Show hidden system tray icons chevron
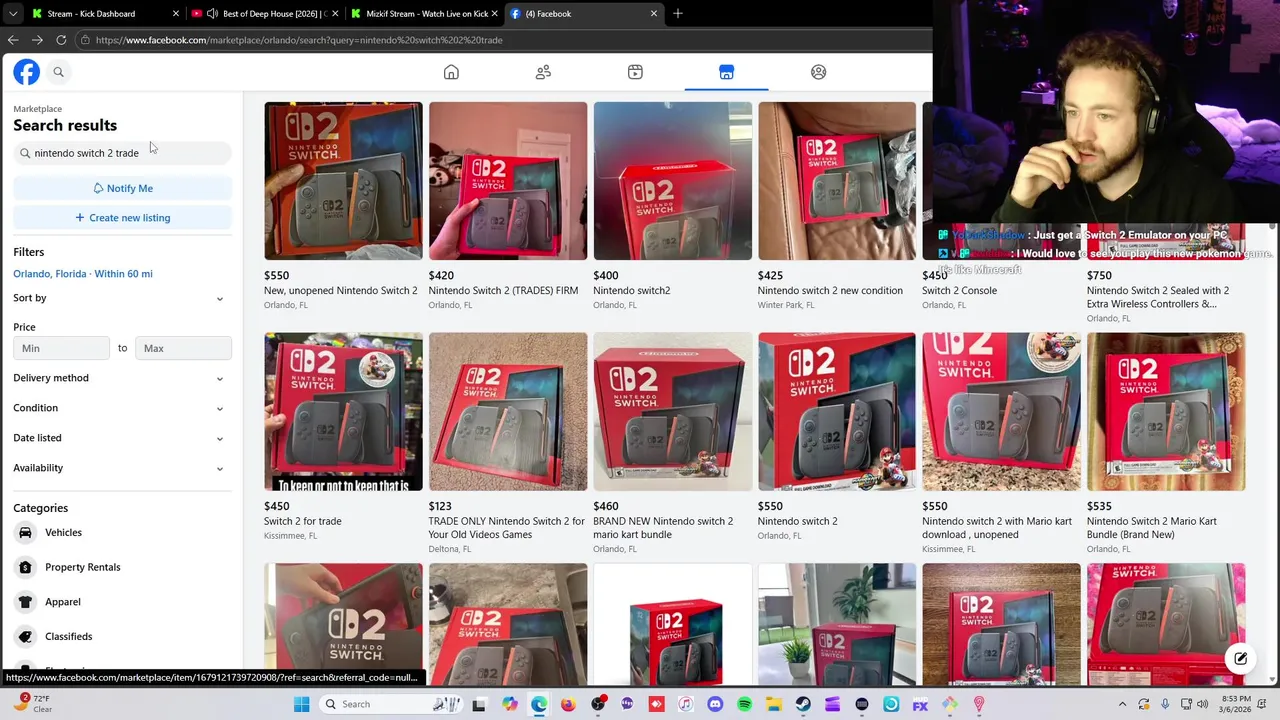The height and width of the screenshot is (720, 1280). 1122,704
